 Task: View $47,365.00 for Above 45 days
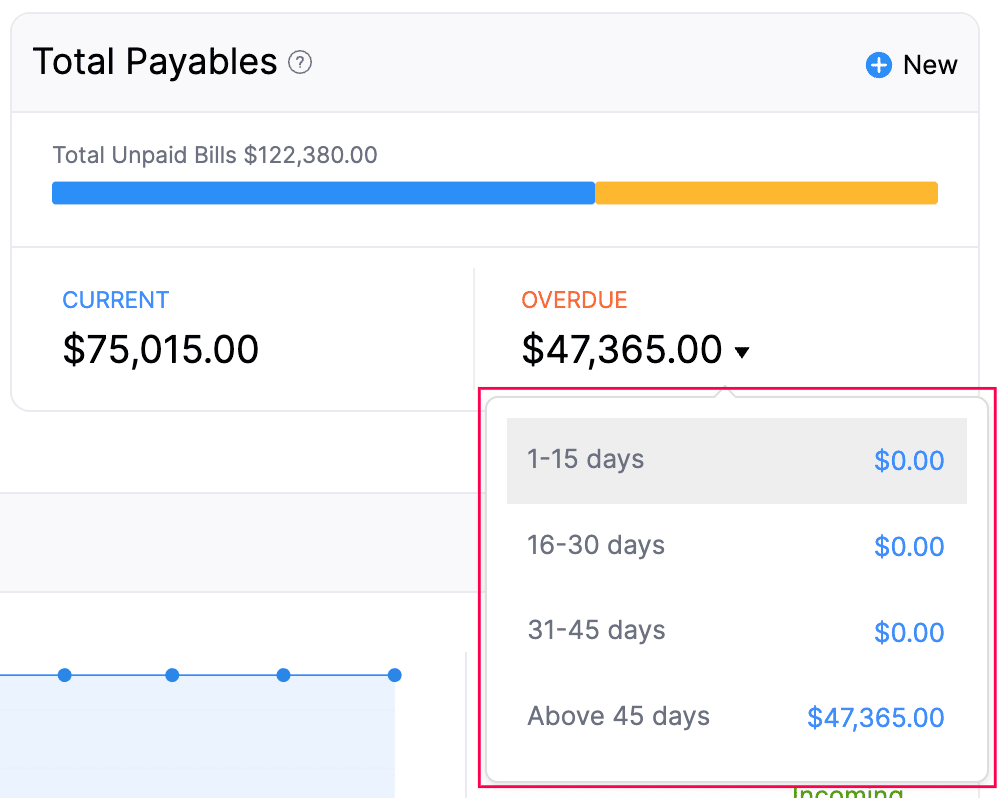pyautogui.click(x=875, y=717)
